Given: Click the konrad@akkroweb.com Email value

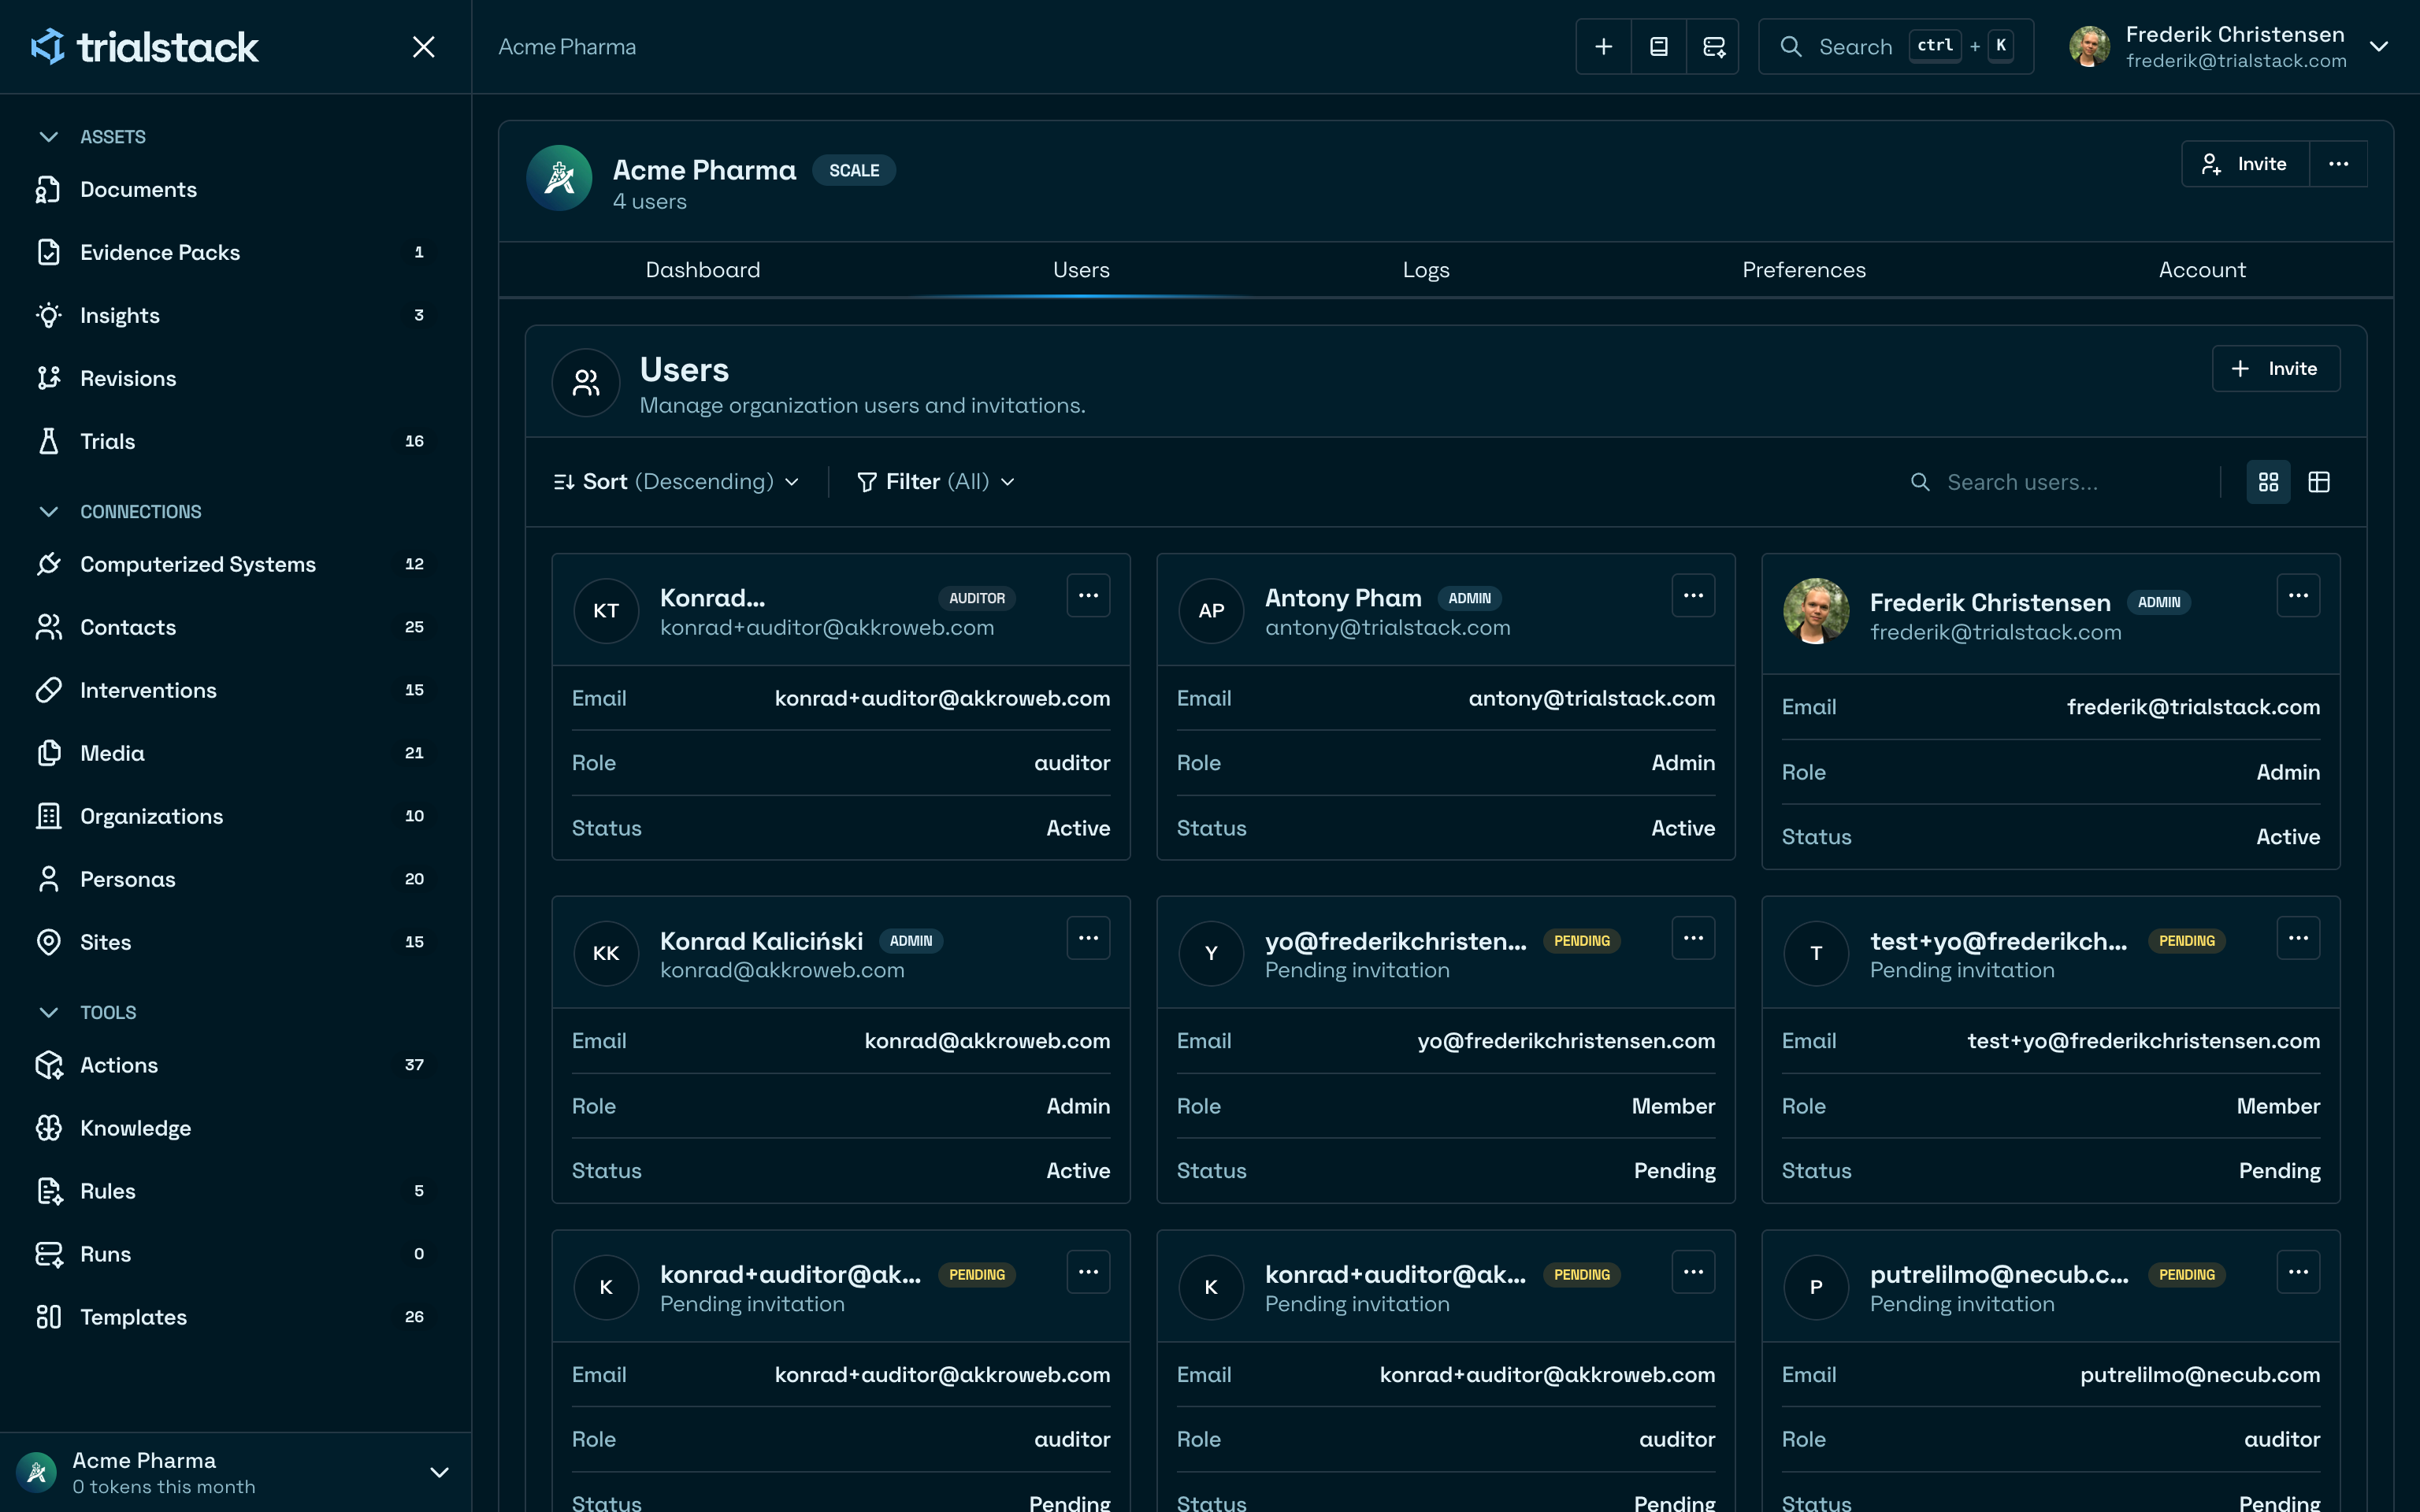Looking at the screenshot, I should click(x=987, y=1041).
